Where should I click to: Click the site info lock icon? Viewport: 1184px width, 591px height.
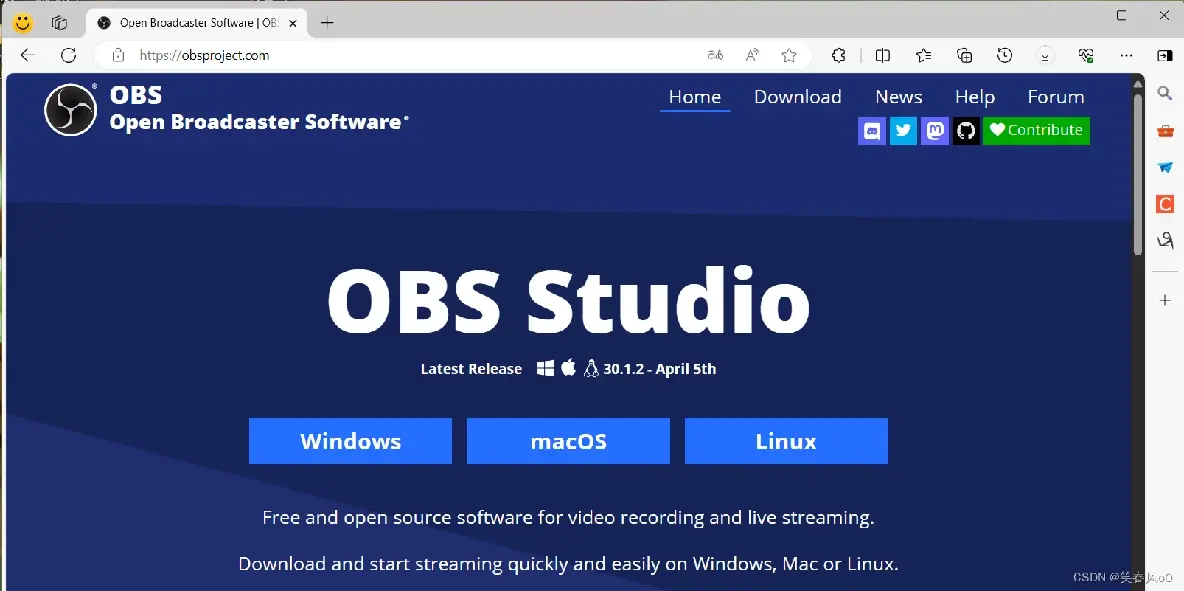click(117, 55)
